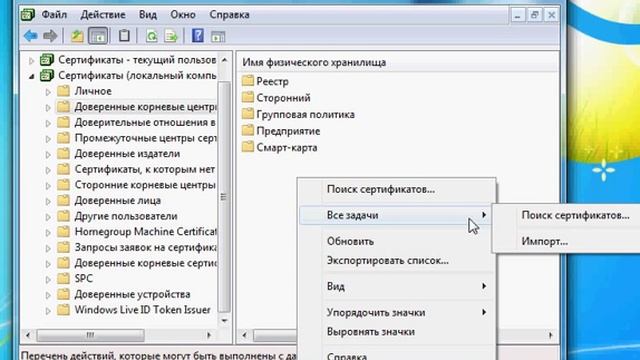640x360 pixels.
Task: Open the Смарт-карта folder icon
Action: click(x=247, y=147)
